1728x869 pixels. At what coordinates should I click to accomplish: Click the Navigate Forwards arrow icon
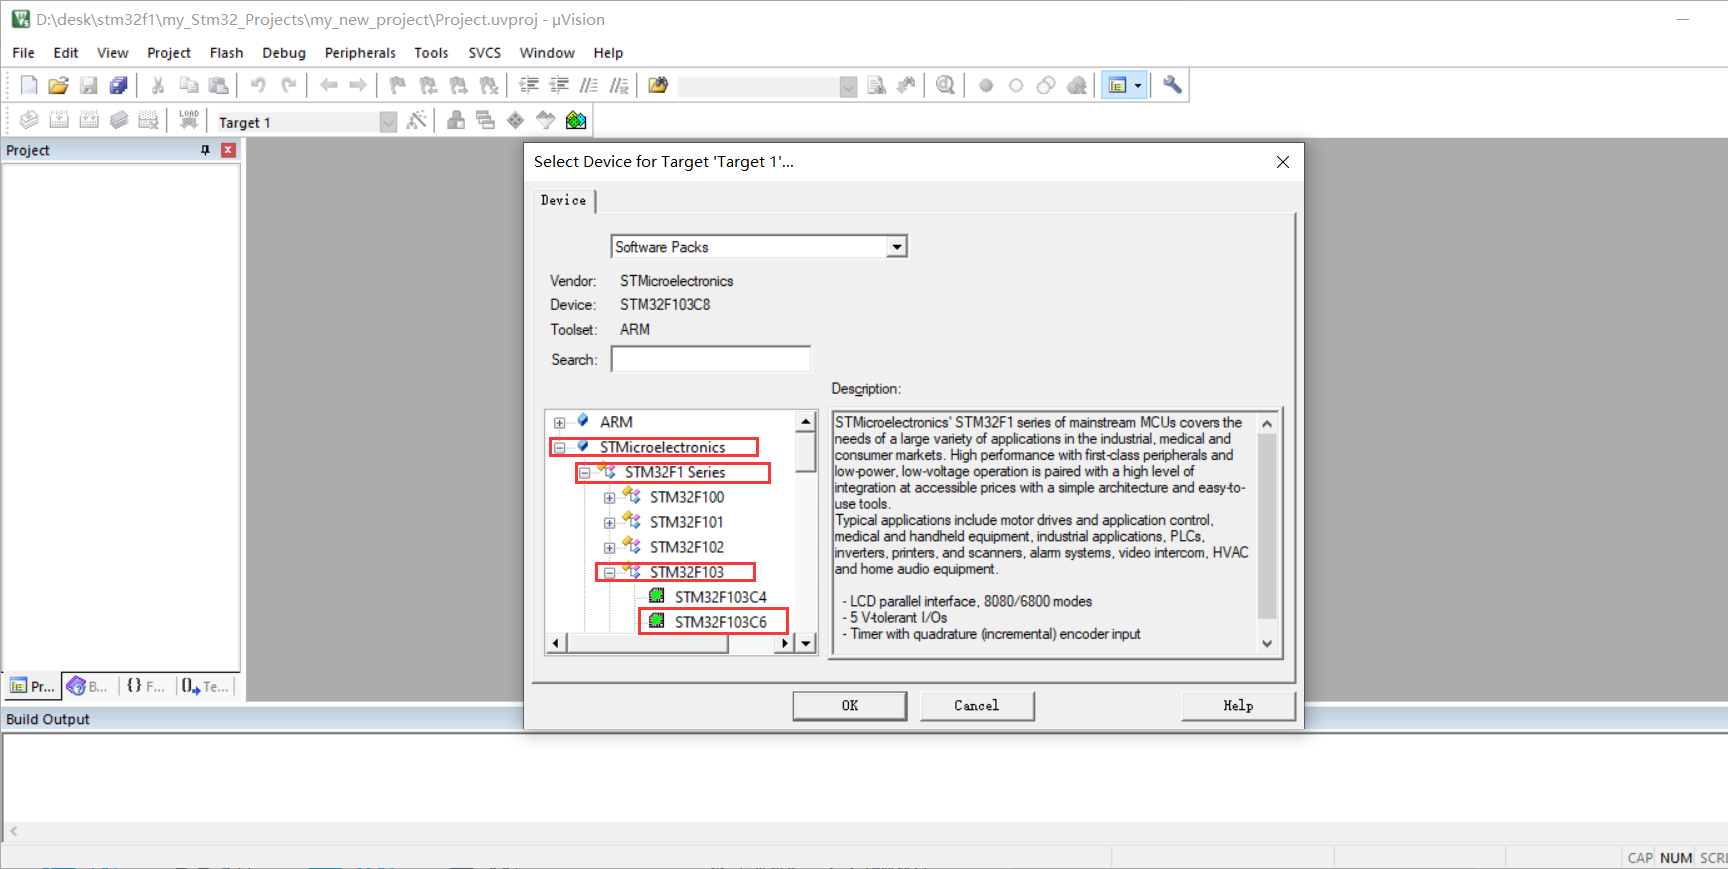point(358,85)
